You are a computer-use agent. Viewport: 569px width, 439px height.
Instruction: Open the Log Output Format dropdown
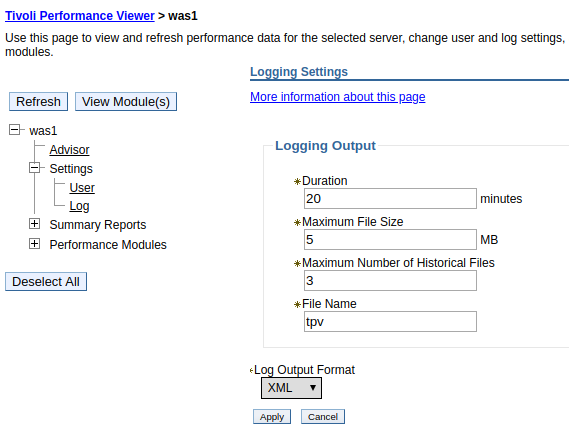291,388
